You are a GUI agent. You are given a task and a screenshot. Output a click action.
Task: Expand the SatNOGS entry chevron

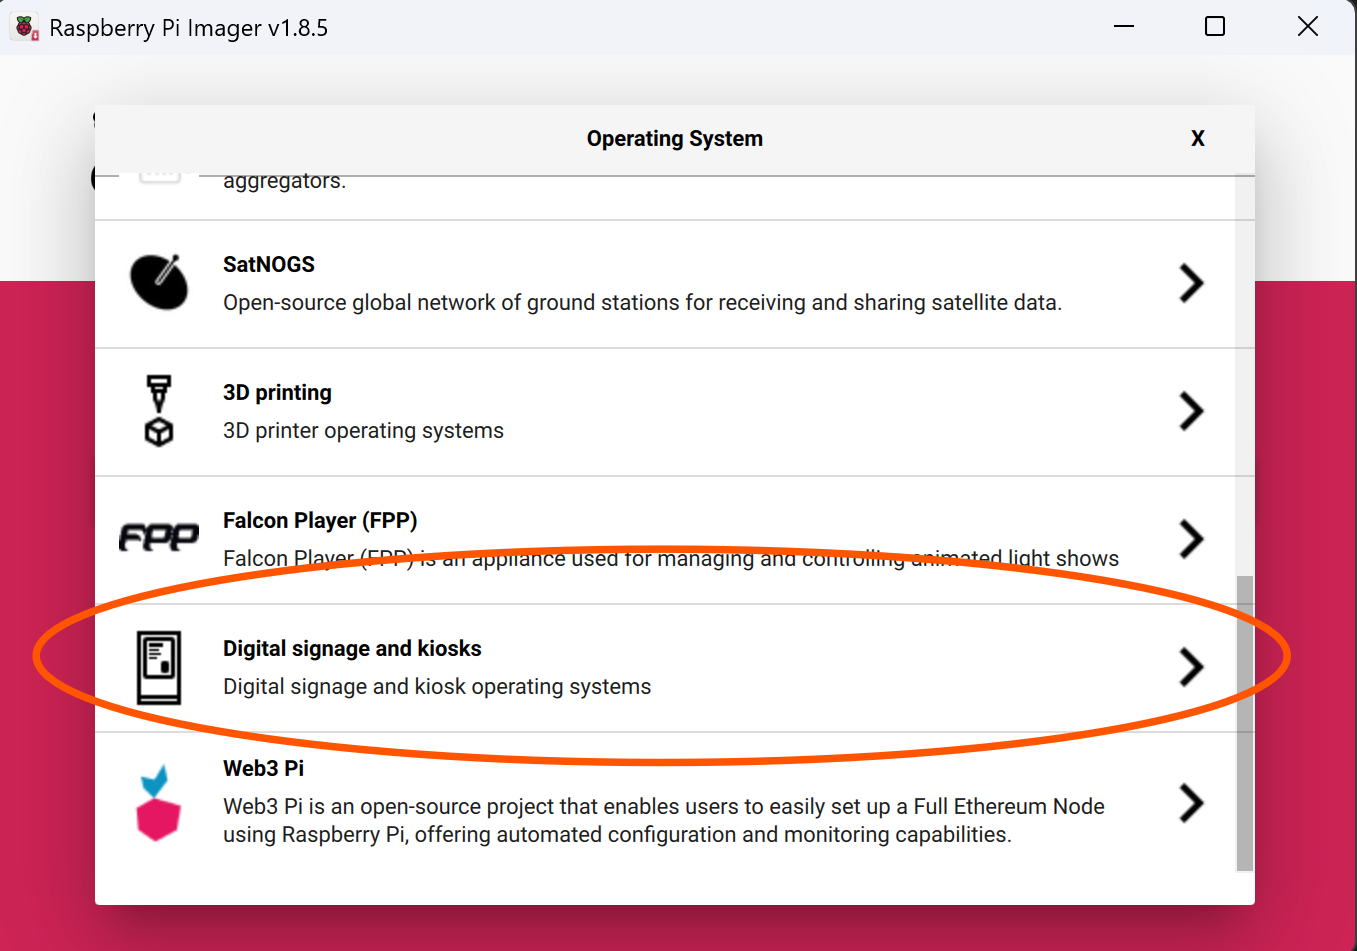pyautogui.click(x=1190, y=283)
